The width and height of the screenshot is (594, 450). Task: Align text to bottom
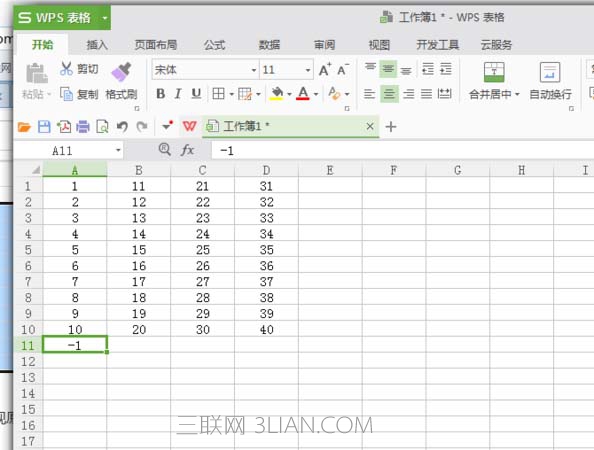406,70
